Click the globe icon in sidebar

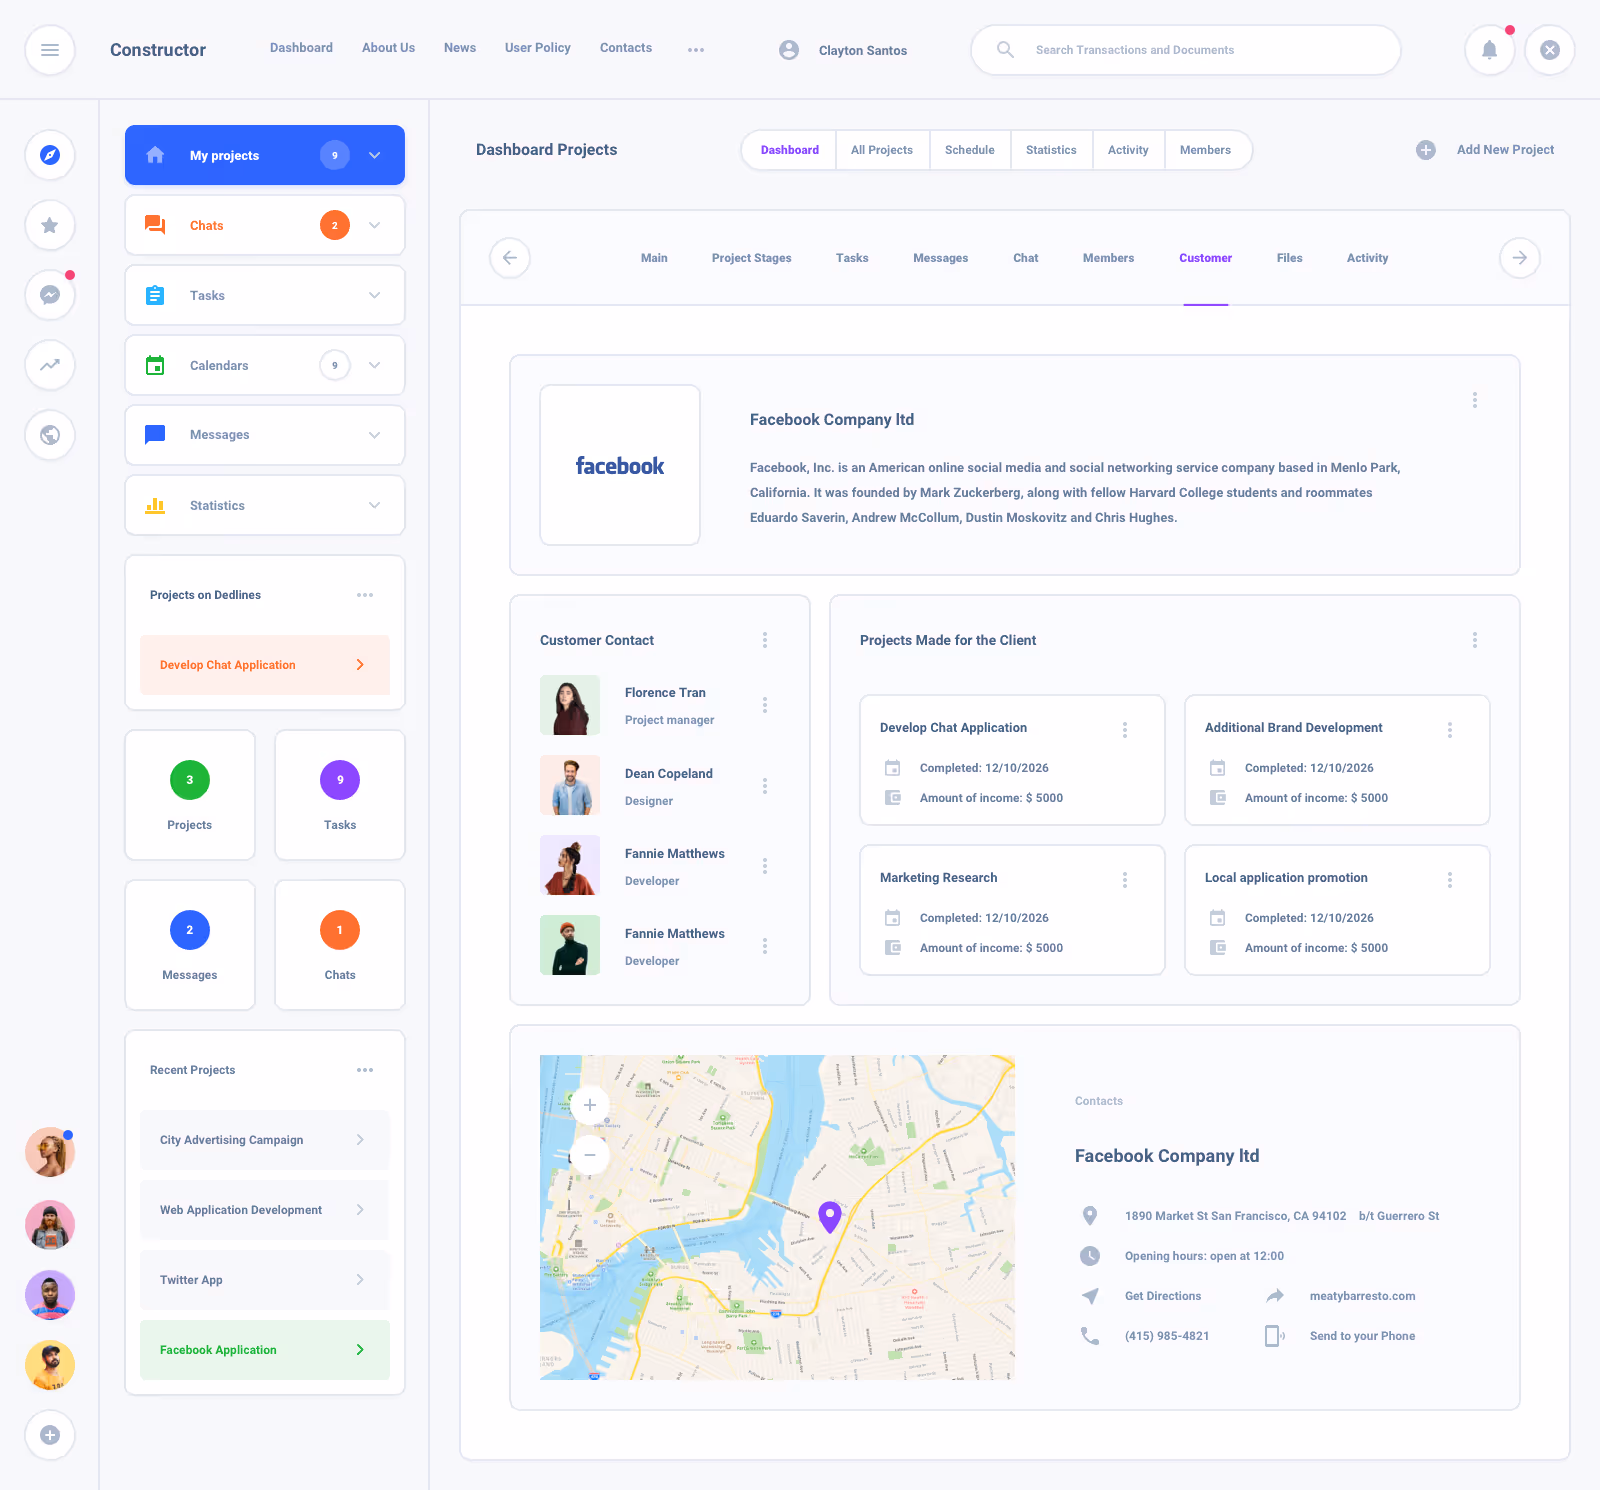click(50, 435)
